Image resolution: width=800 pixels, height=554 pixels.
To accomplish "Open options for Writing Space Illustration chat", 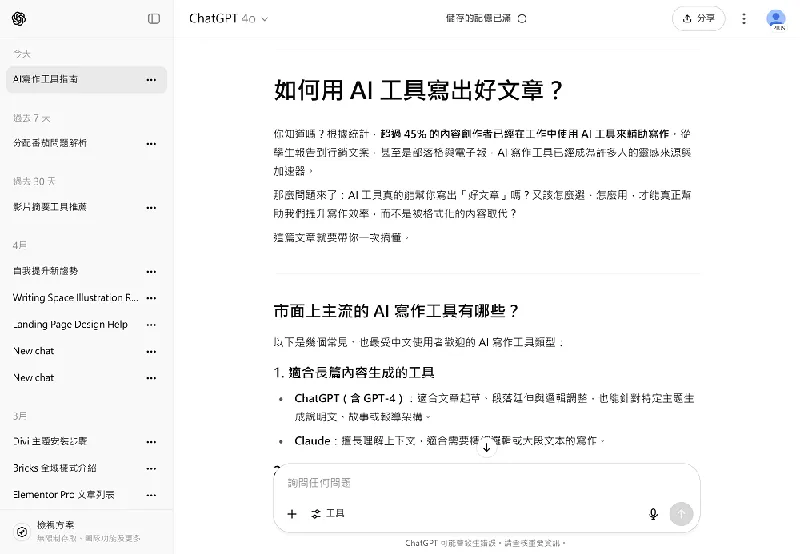I will [x=151, y=298].
